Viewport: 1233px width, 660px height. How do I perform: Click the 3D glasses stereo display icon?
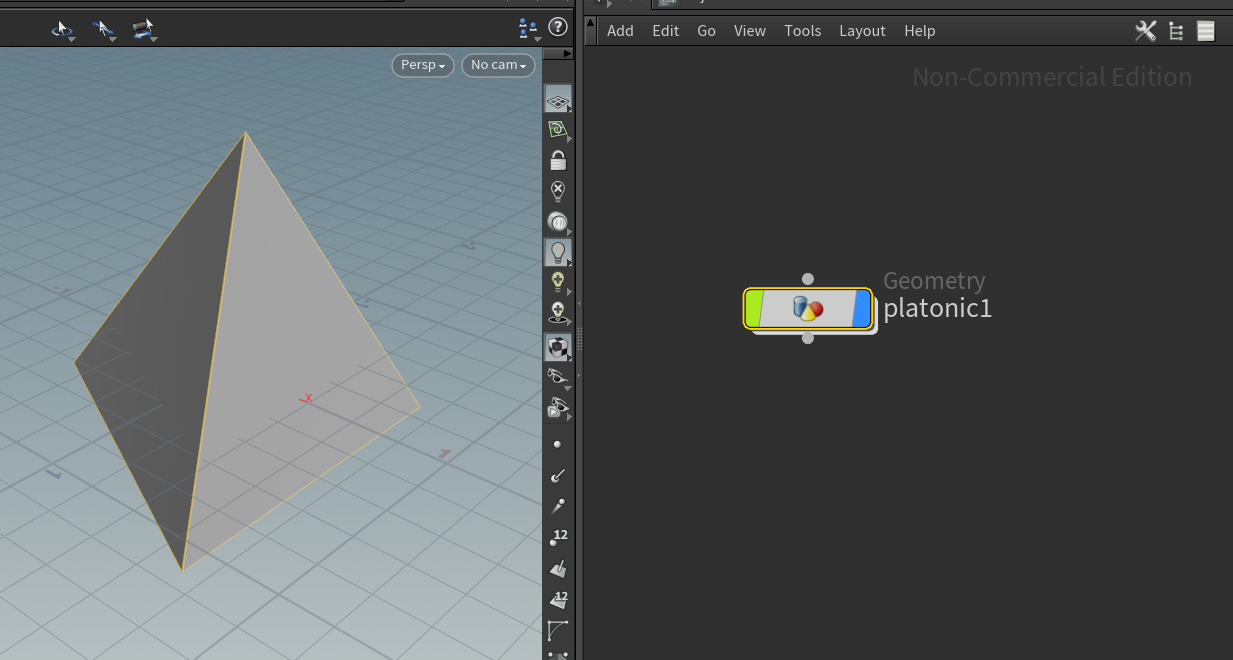[x=558, y=377]
